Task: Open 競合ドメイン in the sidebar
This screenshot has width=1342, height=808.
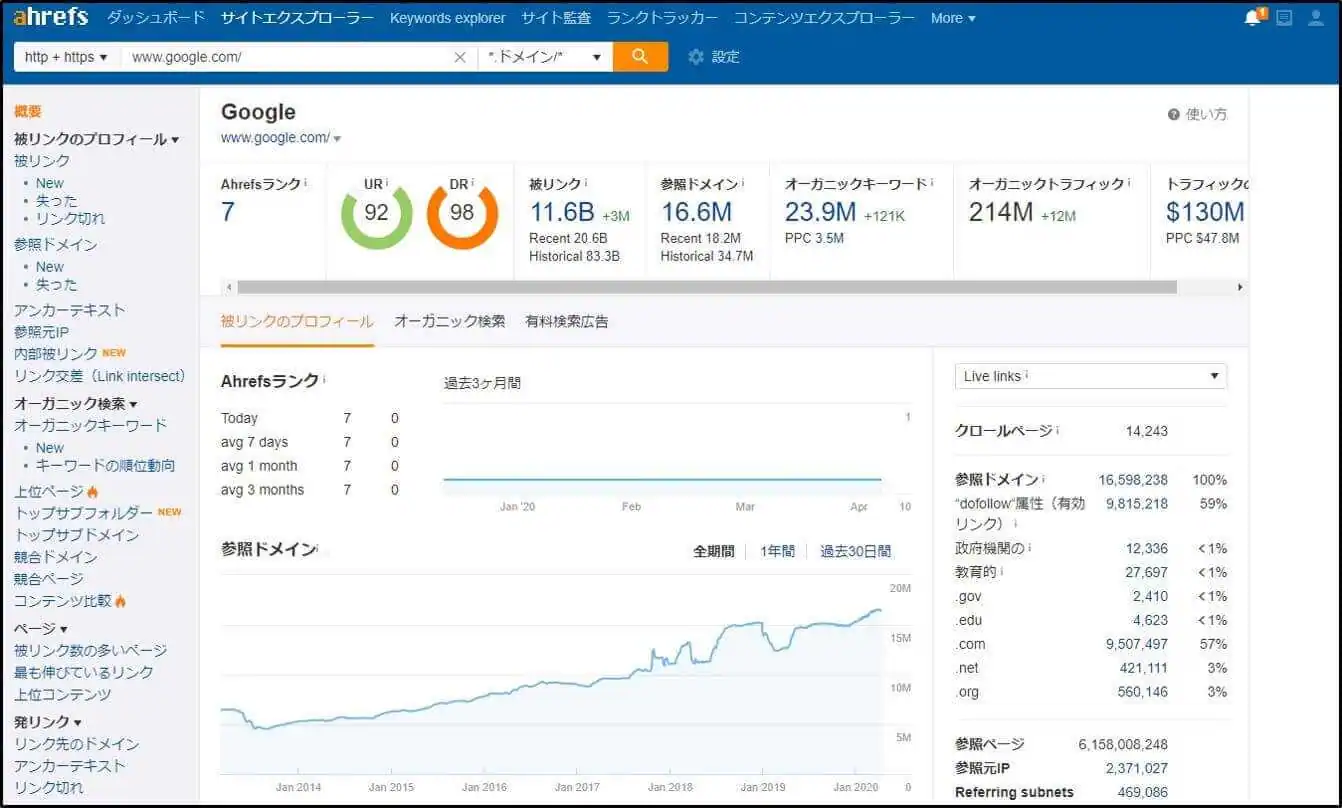Action: click(56, 557)
